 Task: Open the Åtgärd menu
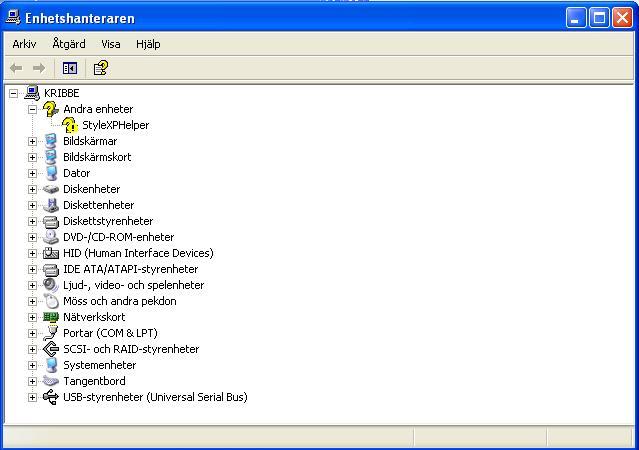coord(69,44)
